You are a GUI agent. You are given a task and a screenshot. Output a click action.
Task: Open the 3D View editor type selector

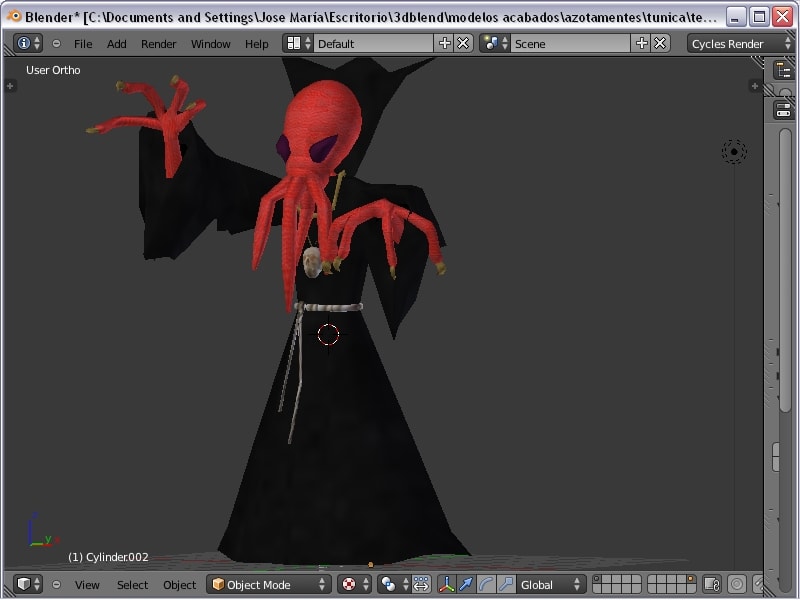(x=28, y=584)
